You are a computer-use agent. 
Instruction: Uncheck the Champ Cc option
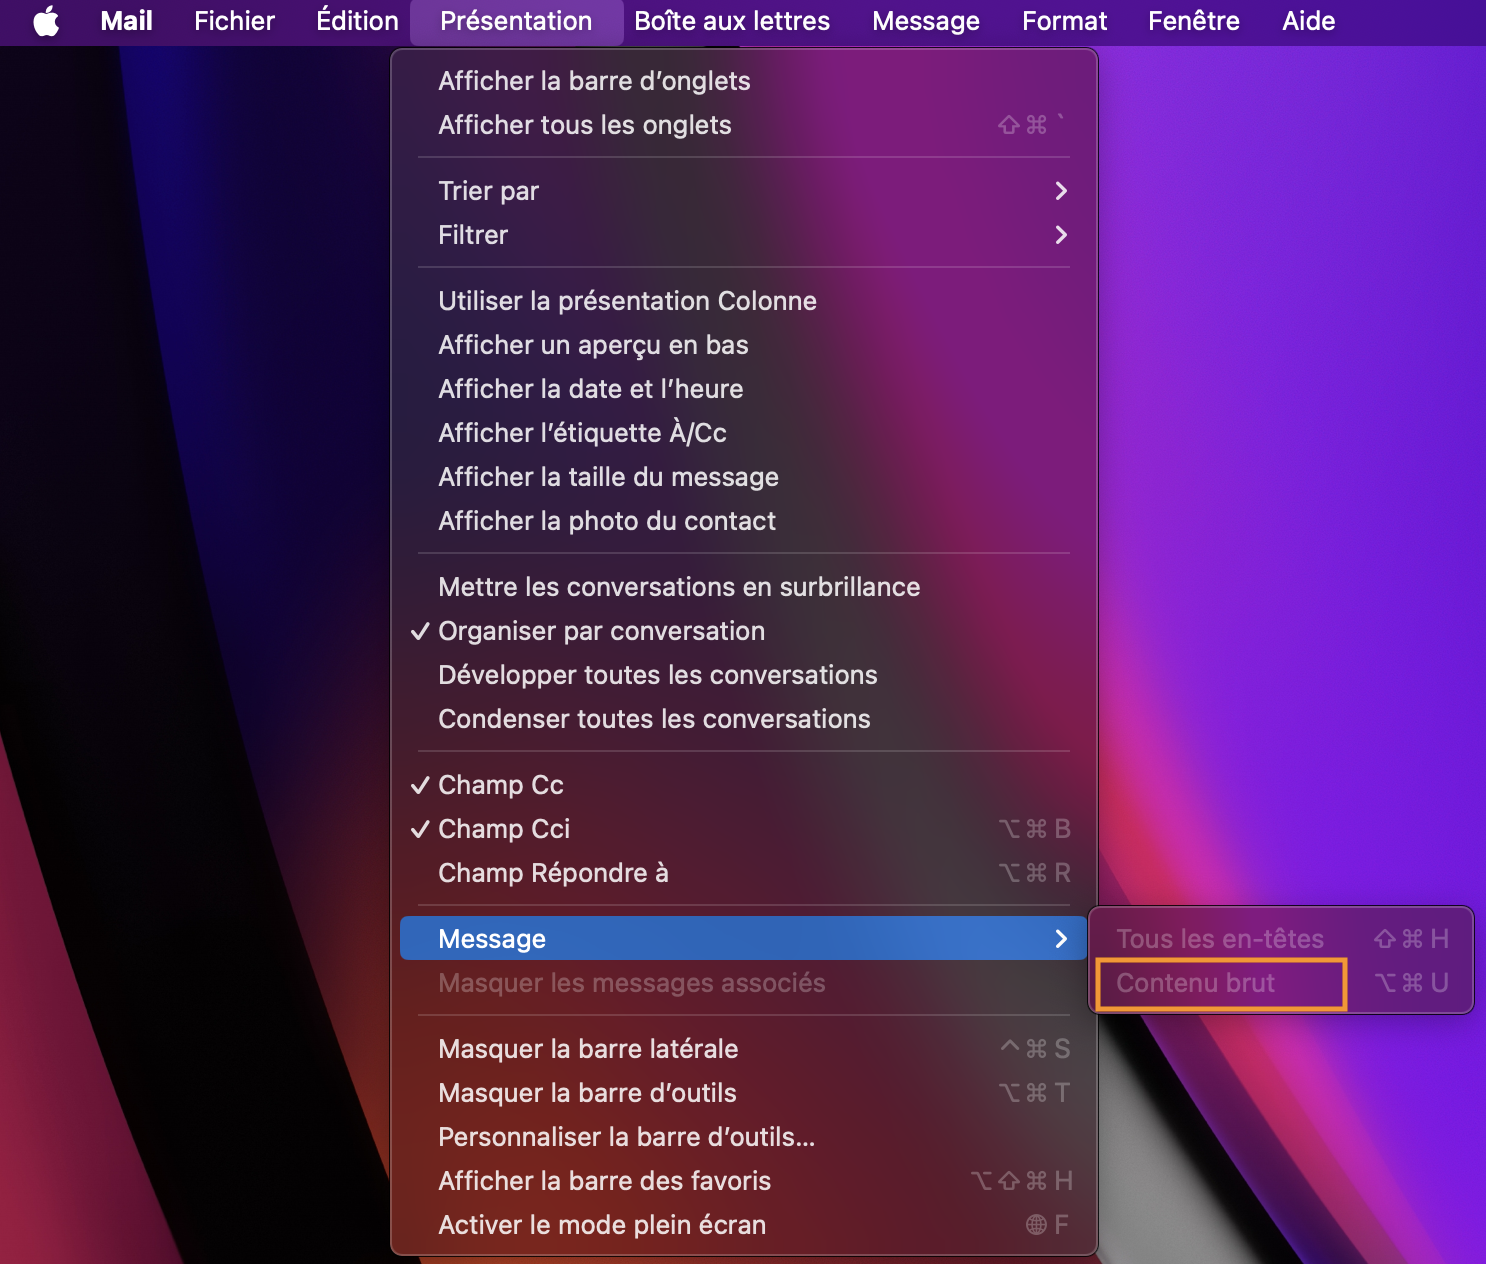(x=744, y=785)
